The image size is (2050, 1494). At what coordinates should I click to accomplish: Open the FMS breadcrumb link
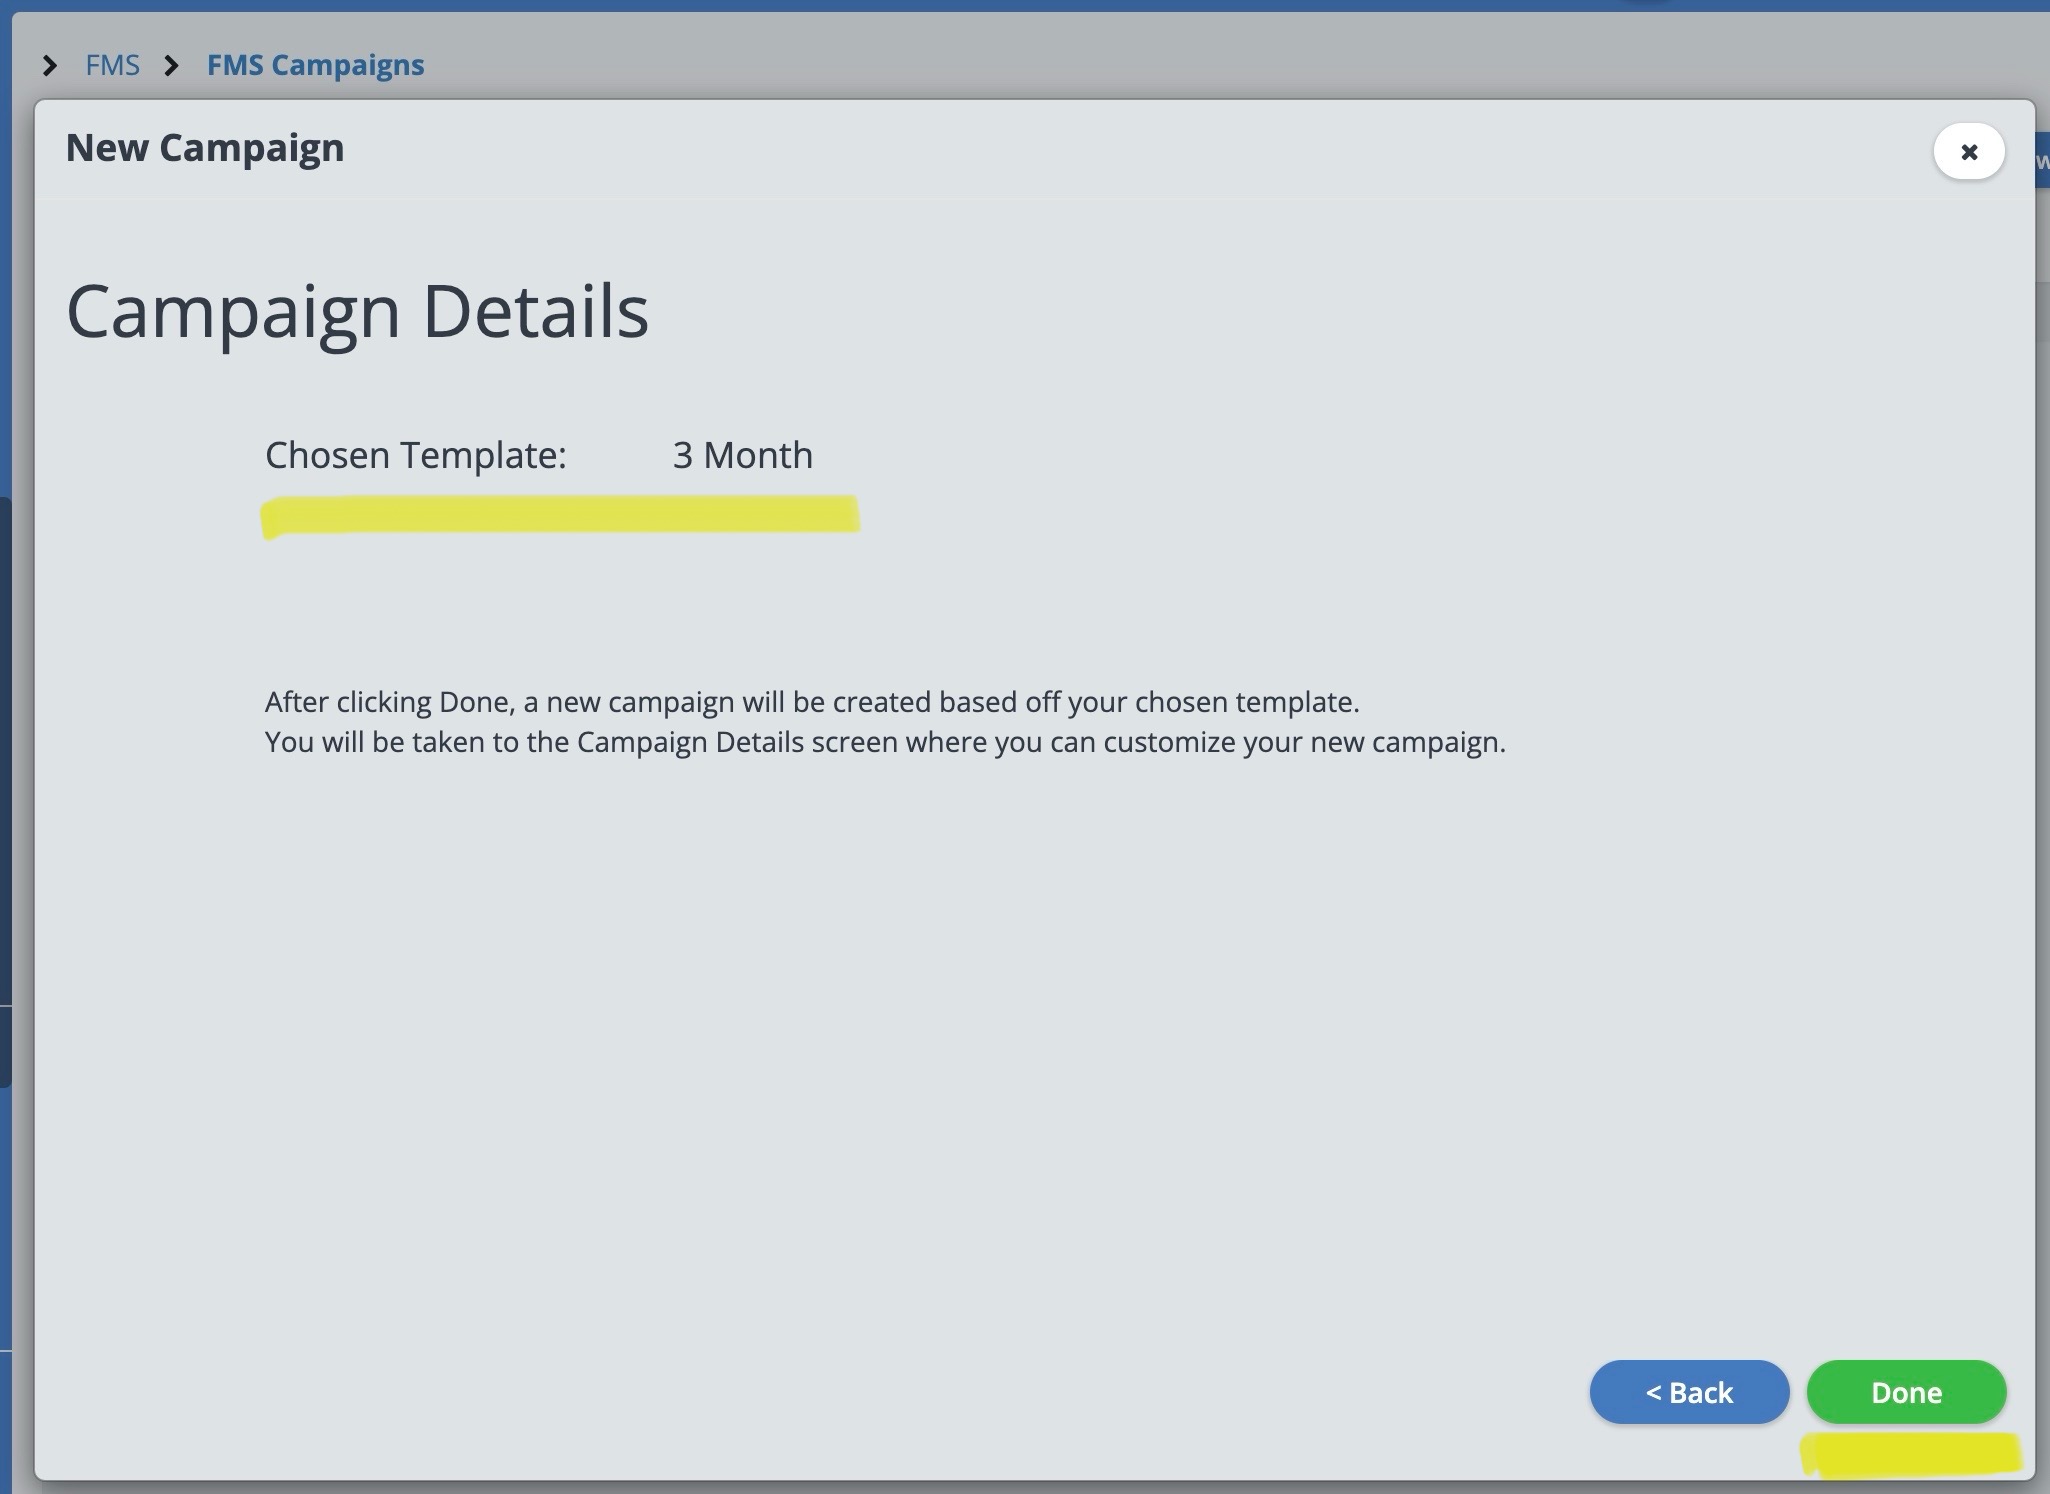112,66
